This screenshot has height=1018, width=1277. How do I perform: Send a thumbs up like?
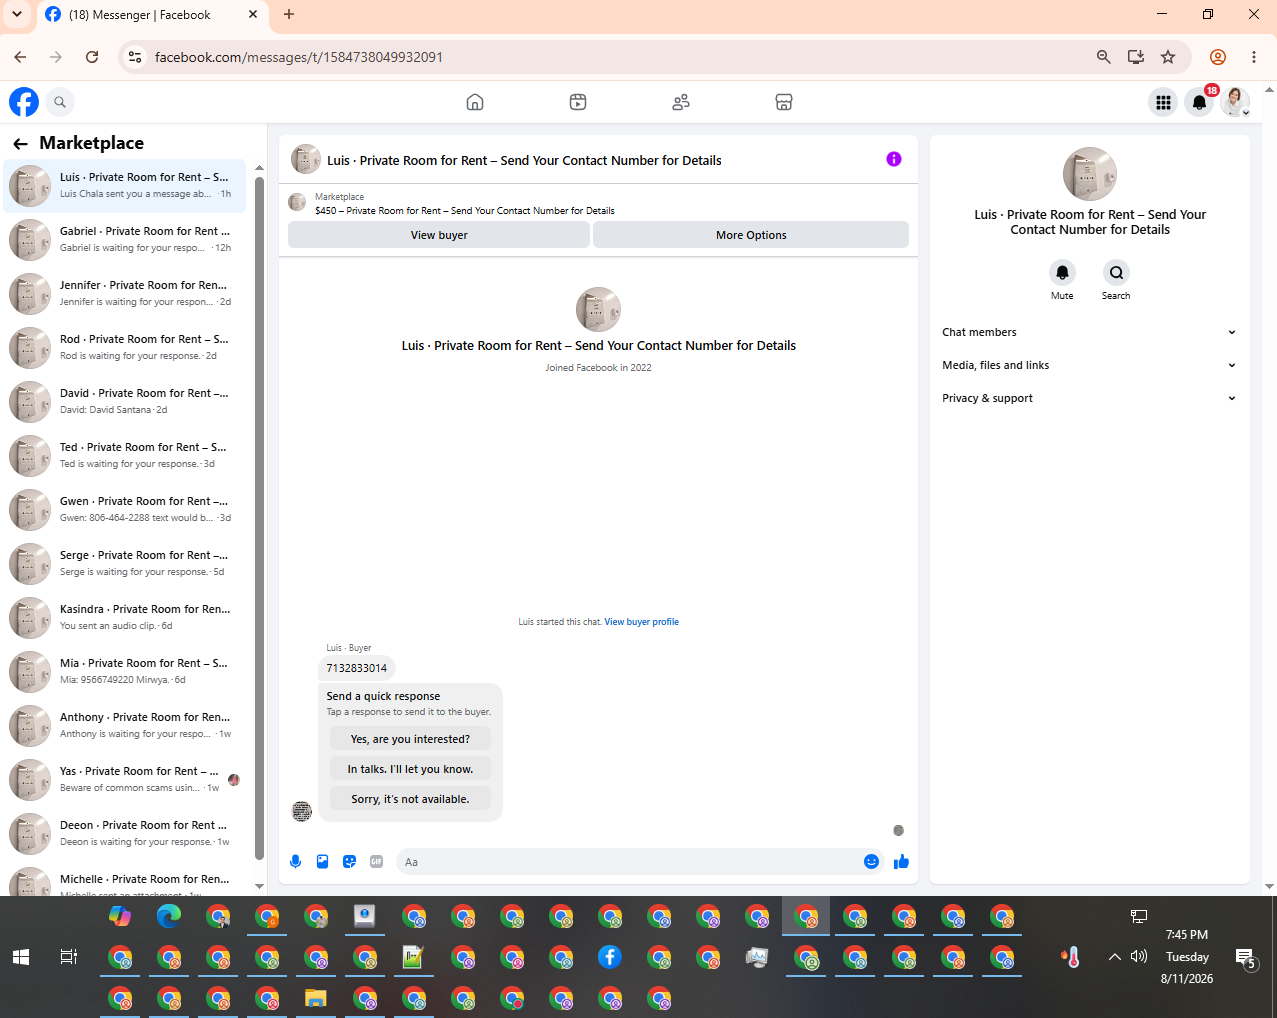click(901, 862)
